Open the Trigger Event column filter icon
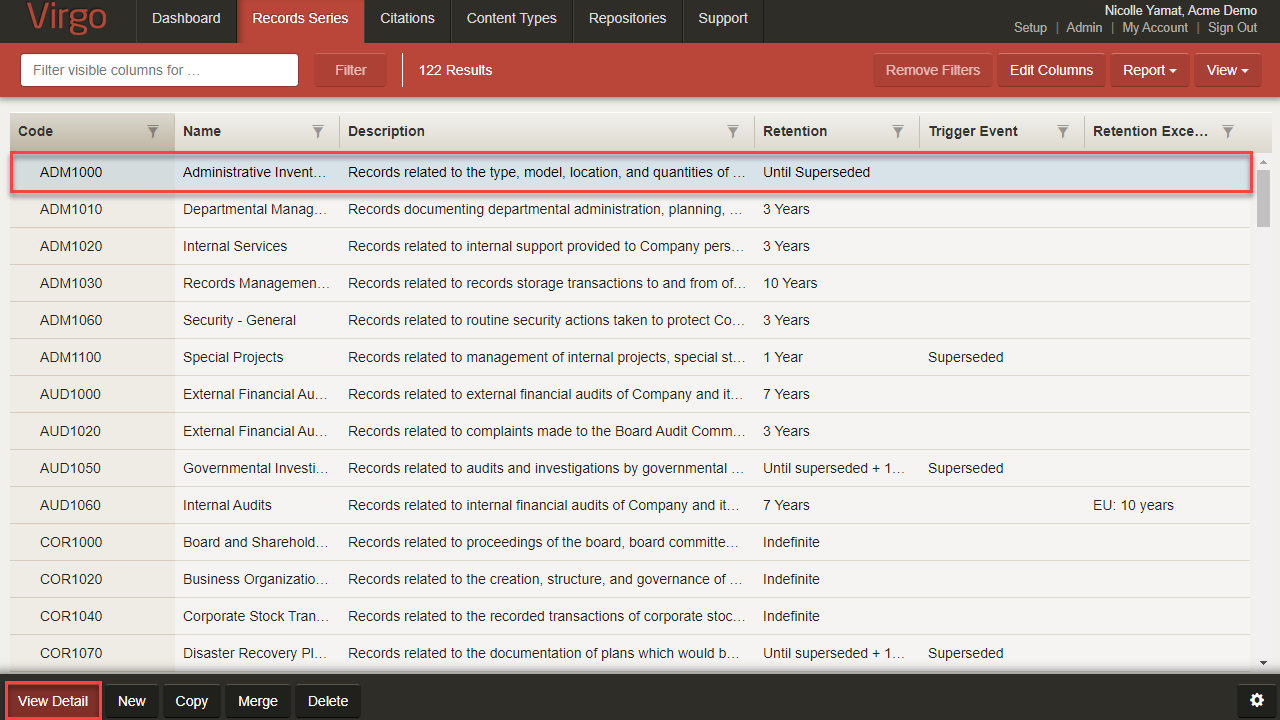The image size is (1280, 720). [x=1063, y=131]
